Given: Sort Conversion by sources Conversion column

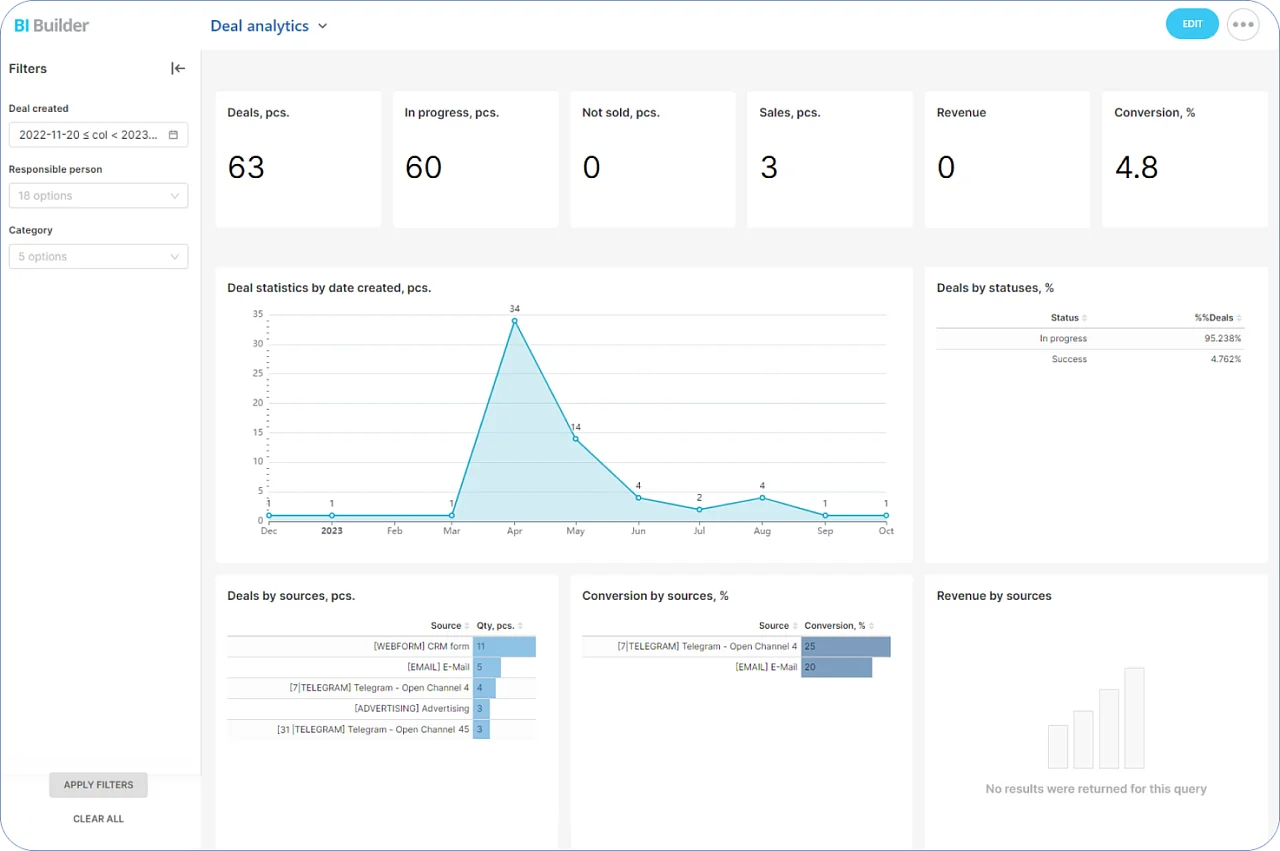Looking at the screenshot, I should 871,626.
